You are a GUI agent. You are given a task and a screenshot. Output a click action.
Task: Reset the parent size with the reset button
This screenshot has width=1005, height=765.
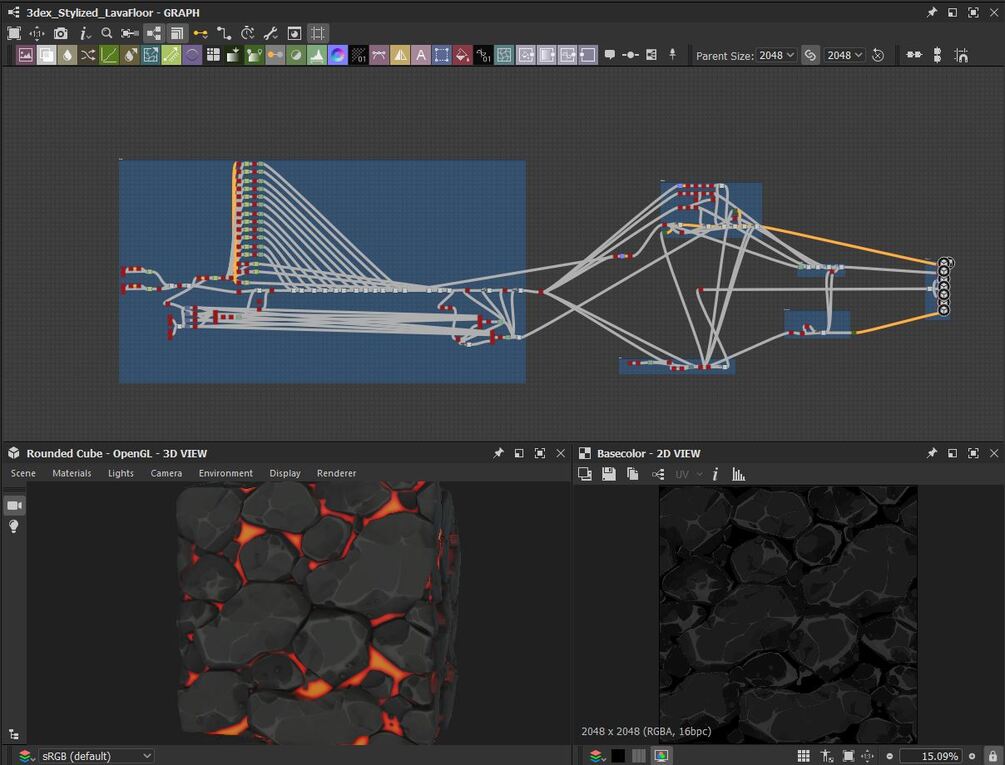[878, 55]
